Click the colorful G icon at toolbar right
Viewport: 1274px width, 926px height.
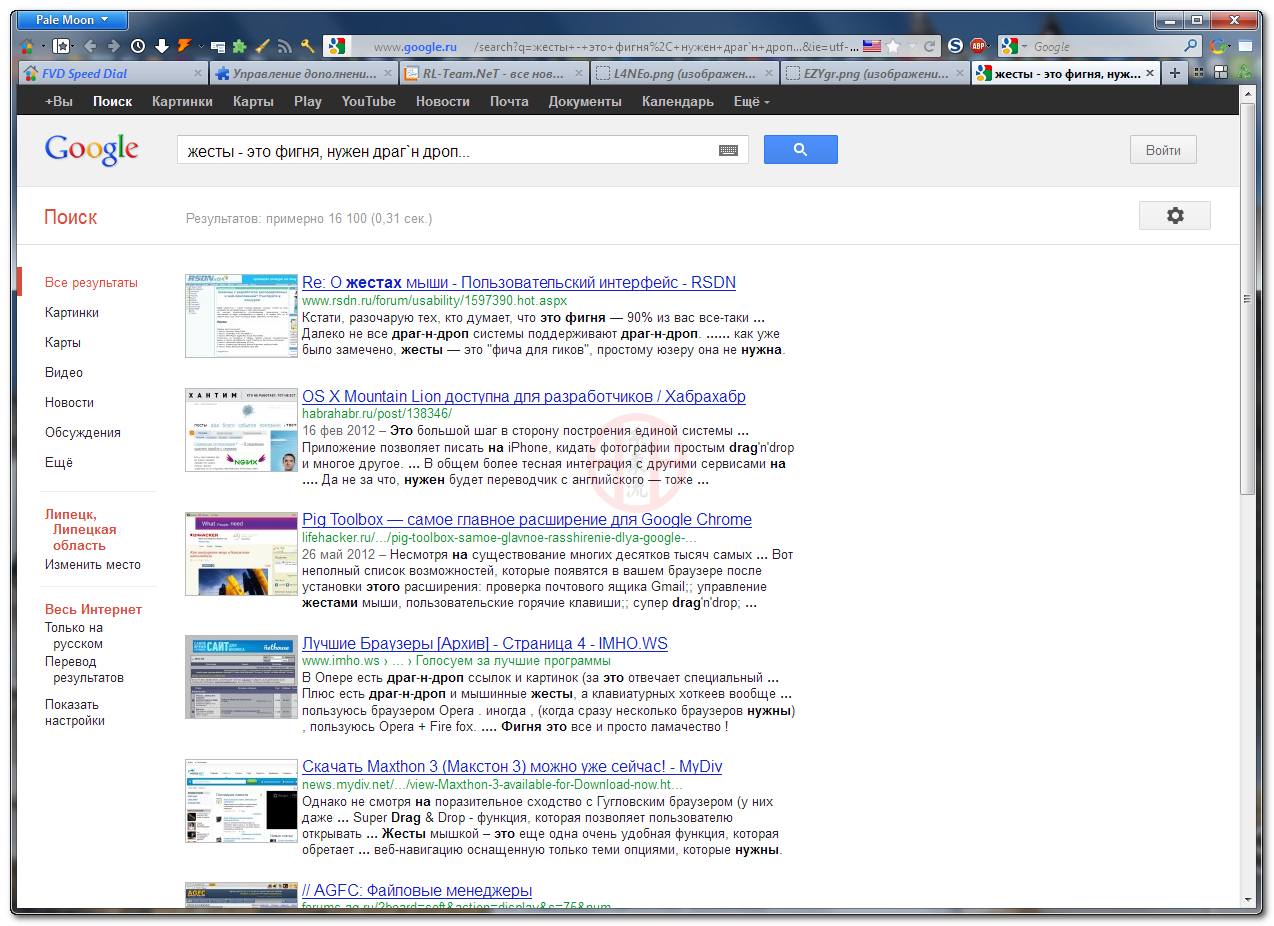1217,46
